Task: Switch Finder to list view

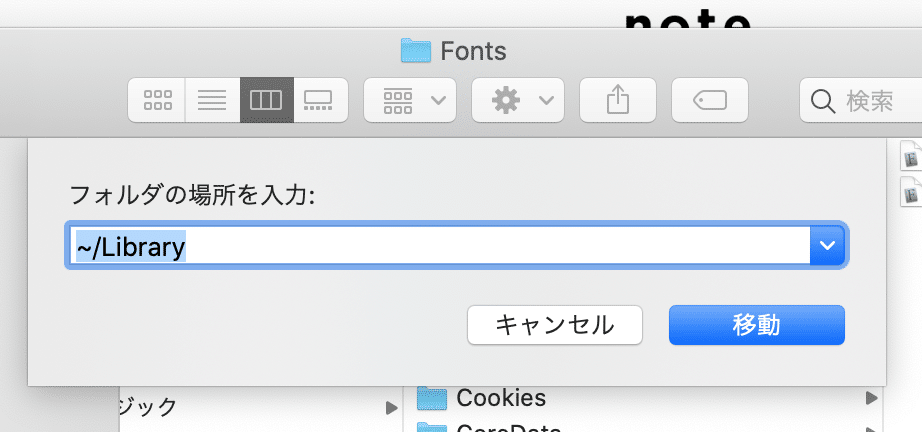Action: click(212, 100)
